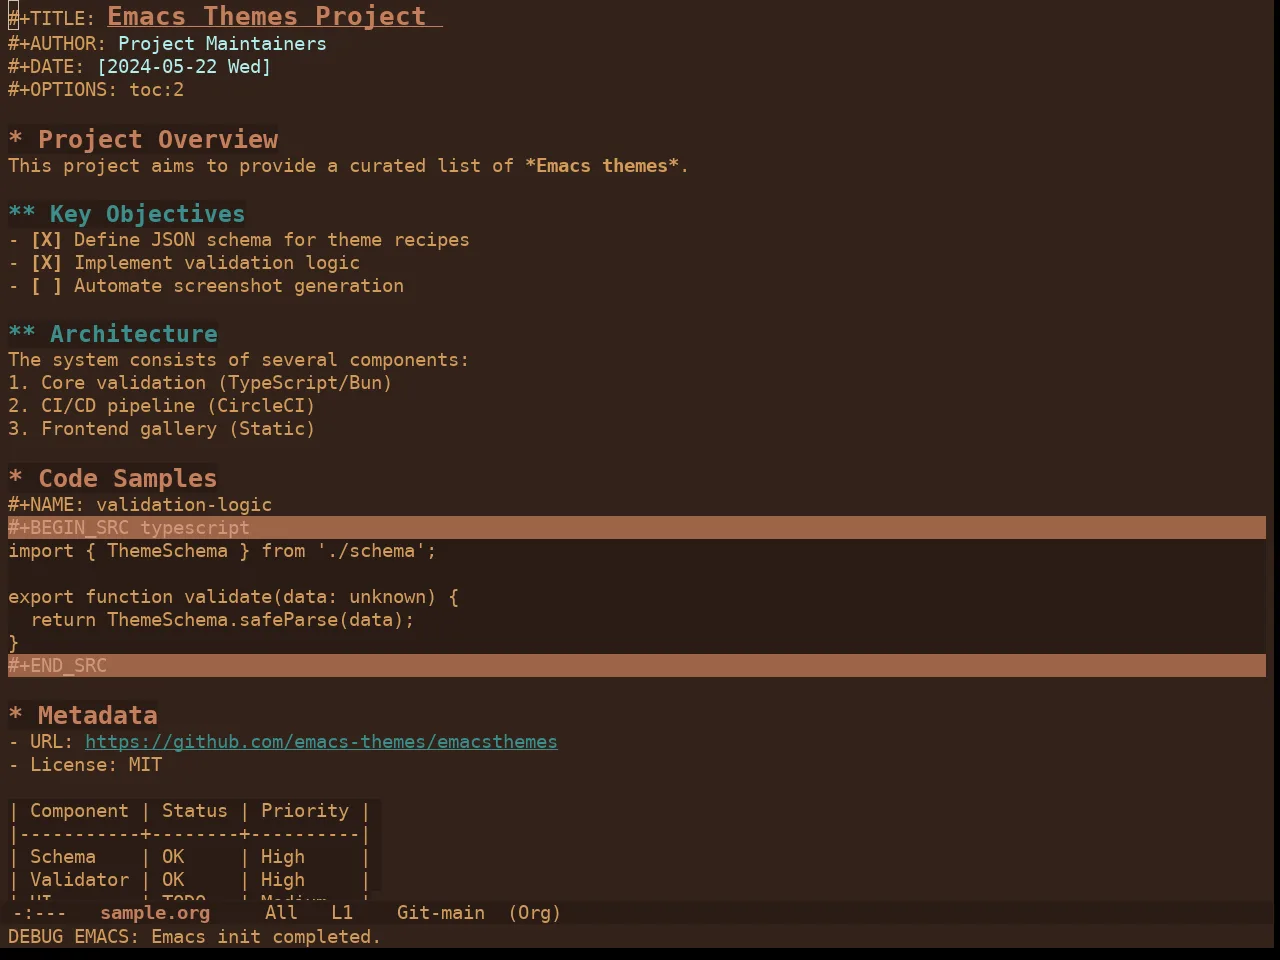
Task: Click the 'Validator' table cell
Action: (79, 880)
